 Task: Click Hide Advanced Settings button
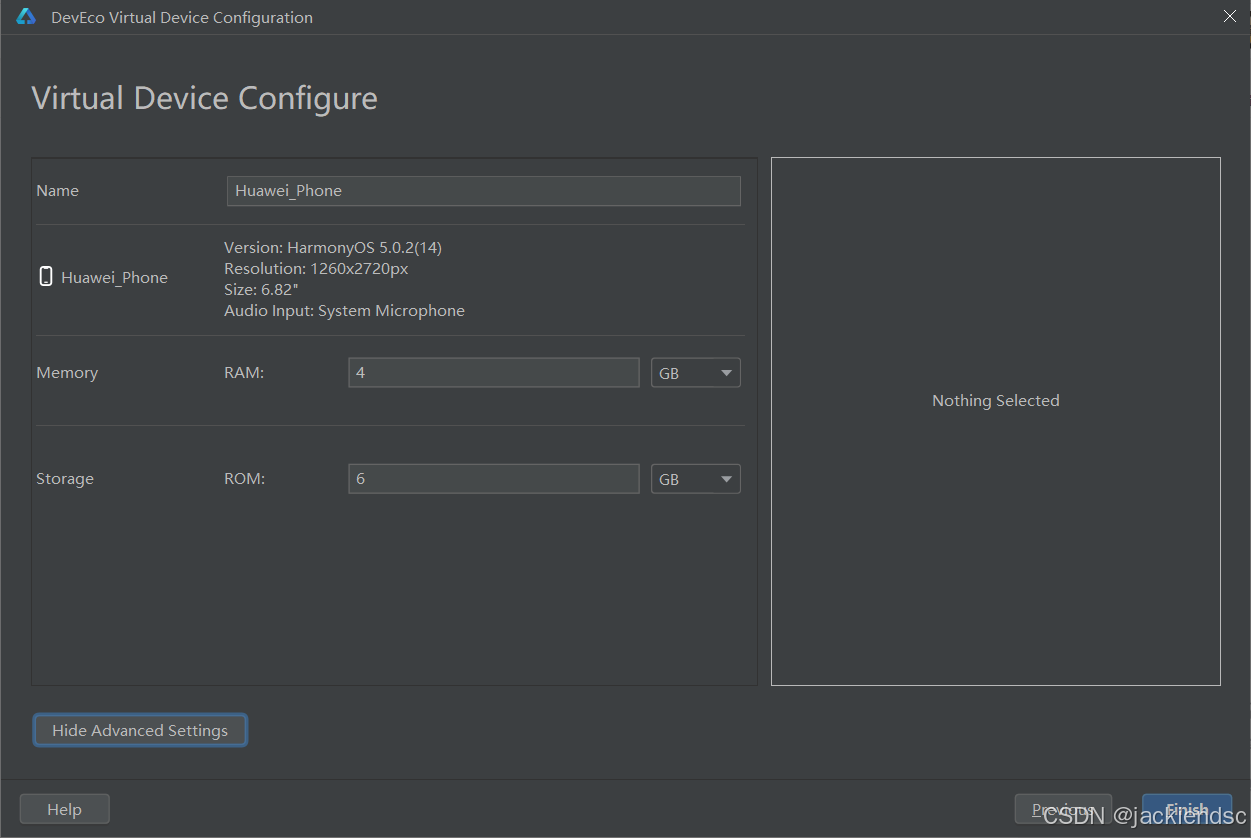point(140,731)
